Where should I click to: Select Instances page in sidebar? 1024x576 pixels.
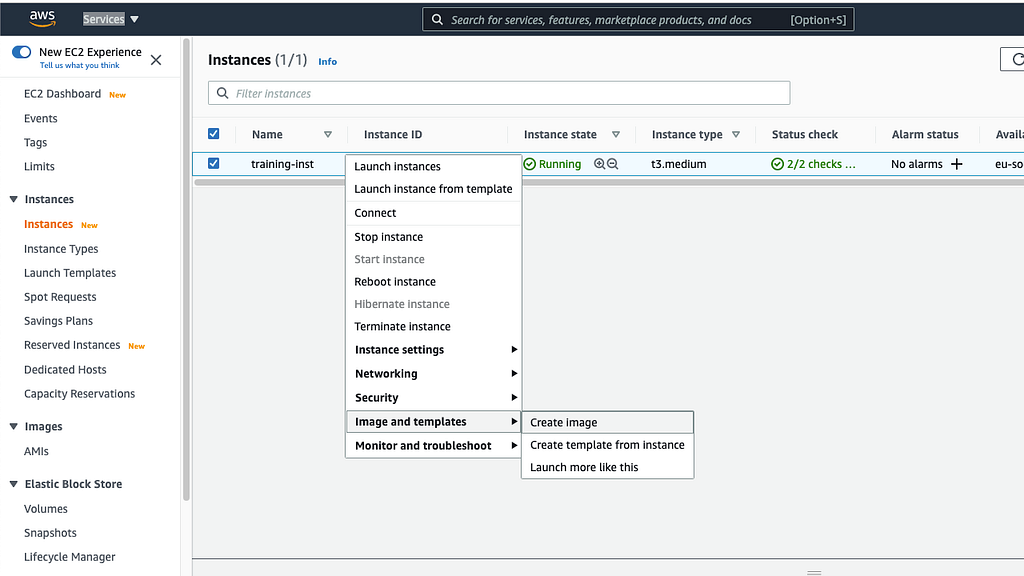click(48, 224)
